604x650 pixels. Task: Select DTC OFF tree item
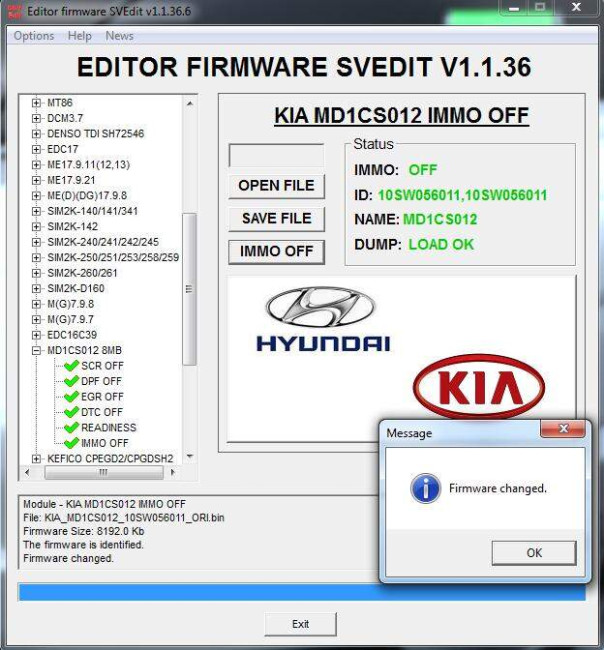pyautogui.click(x=102, y=412)
